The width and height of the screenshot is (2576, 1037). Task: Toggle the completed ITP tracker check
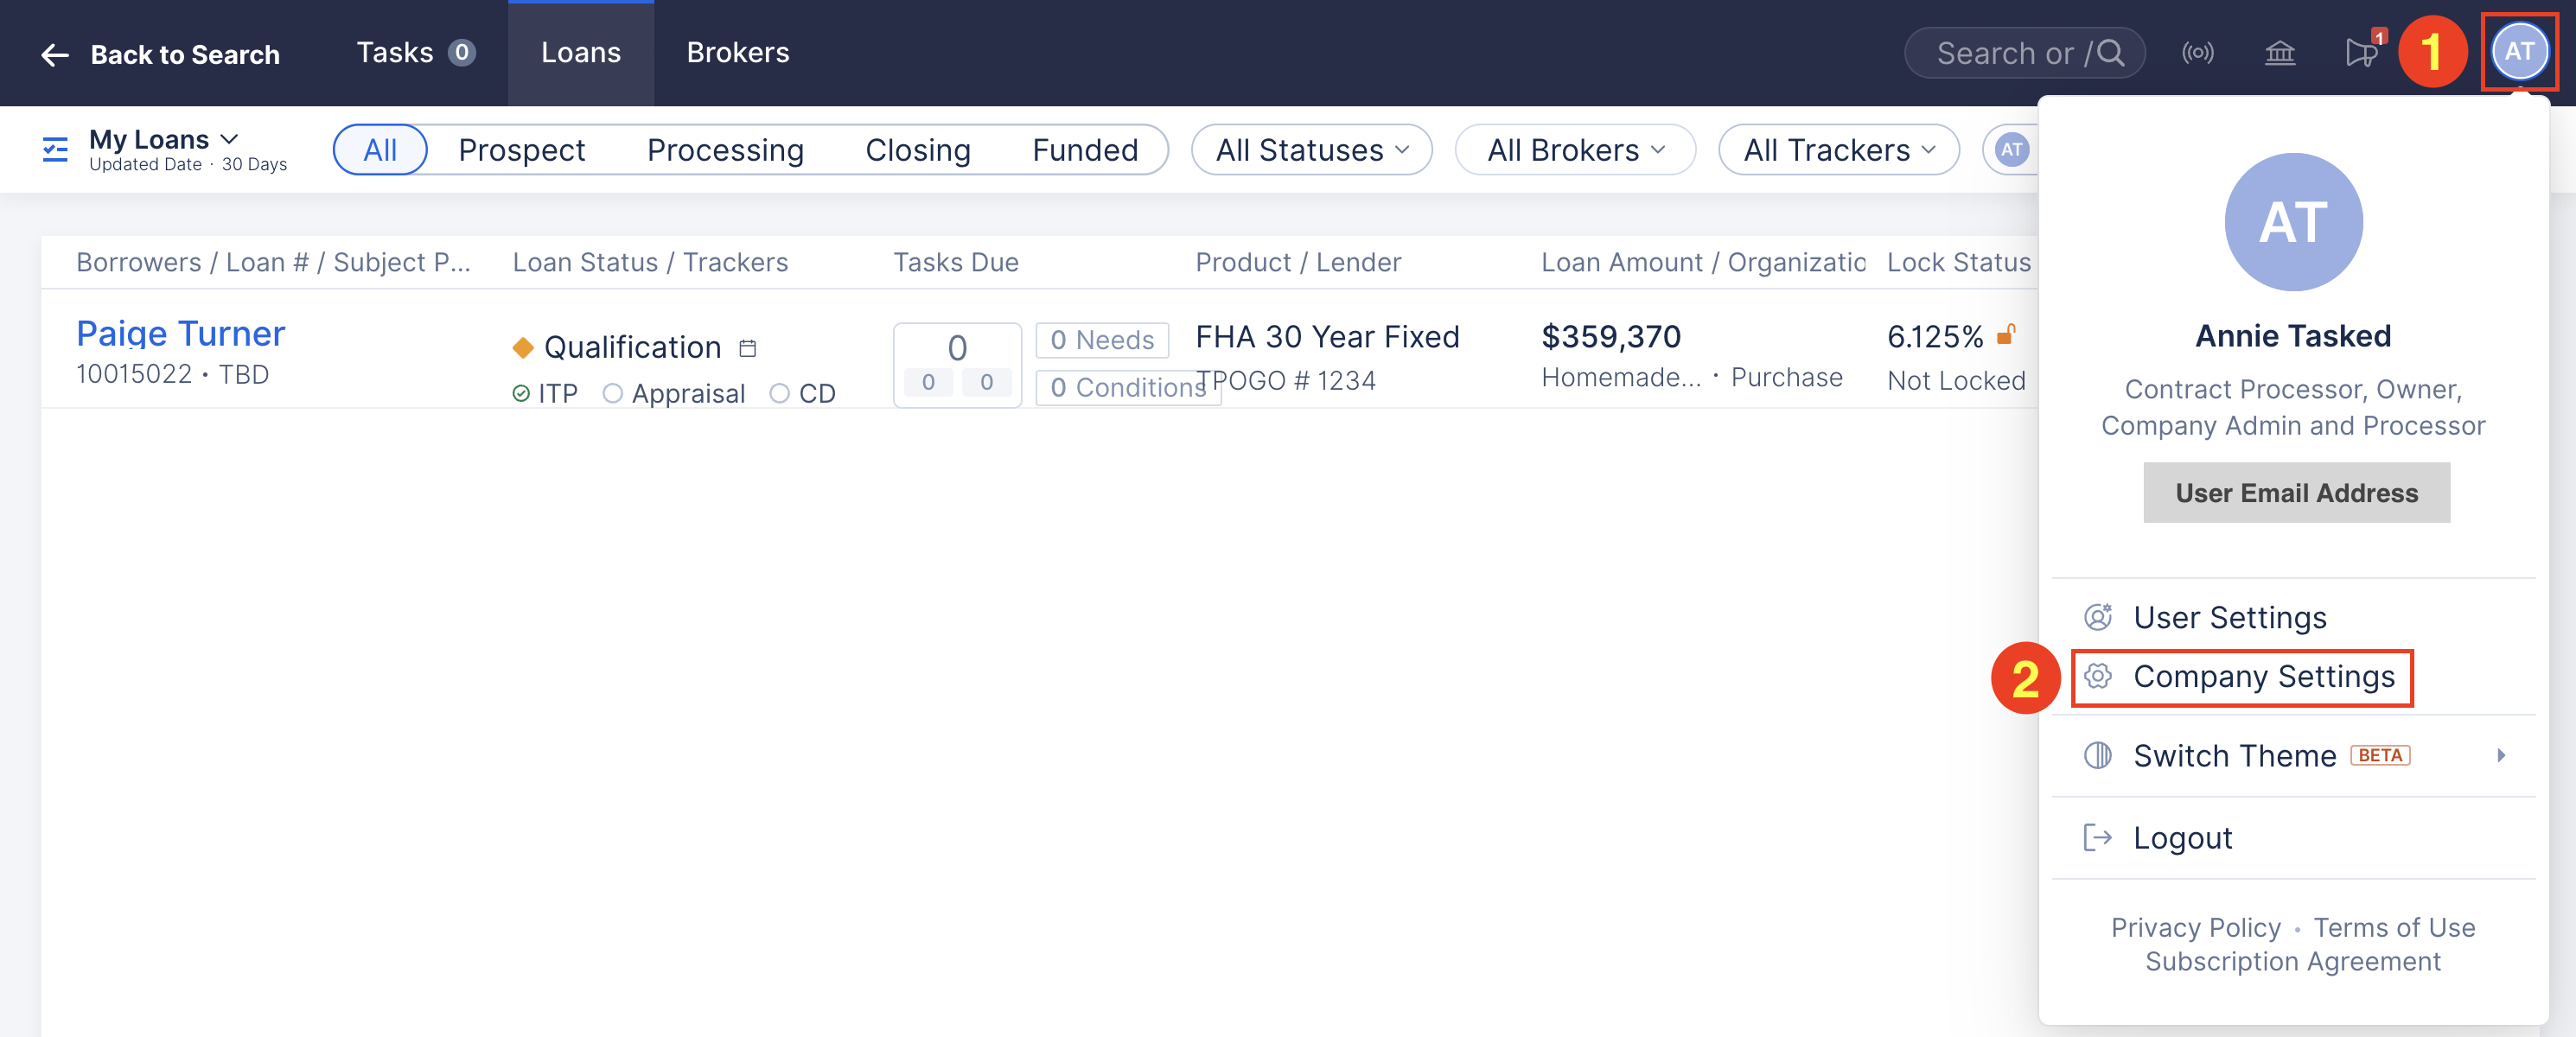[521, 394]
